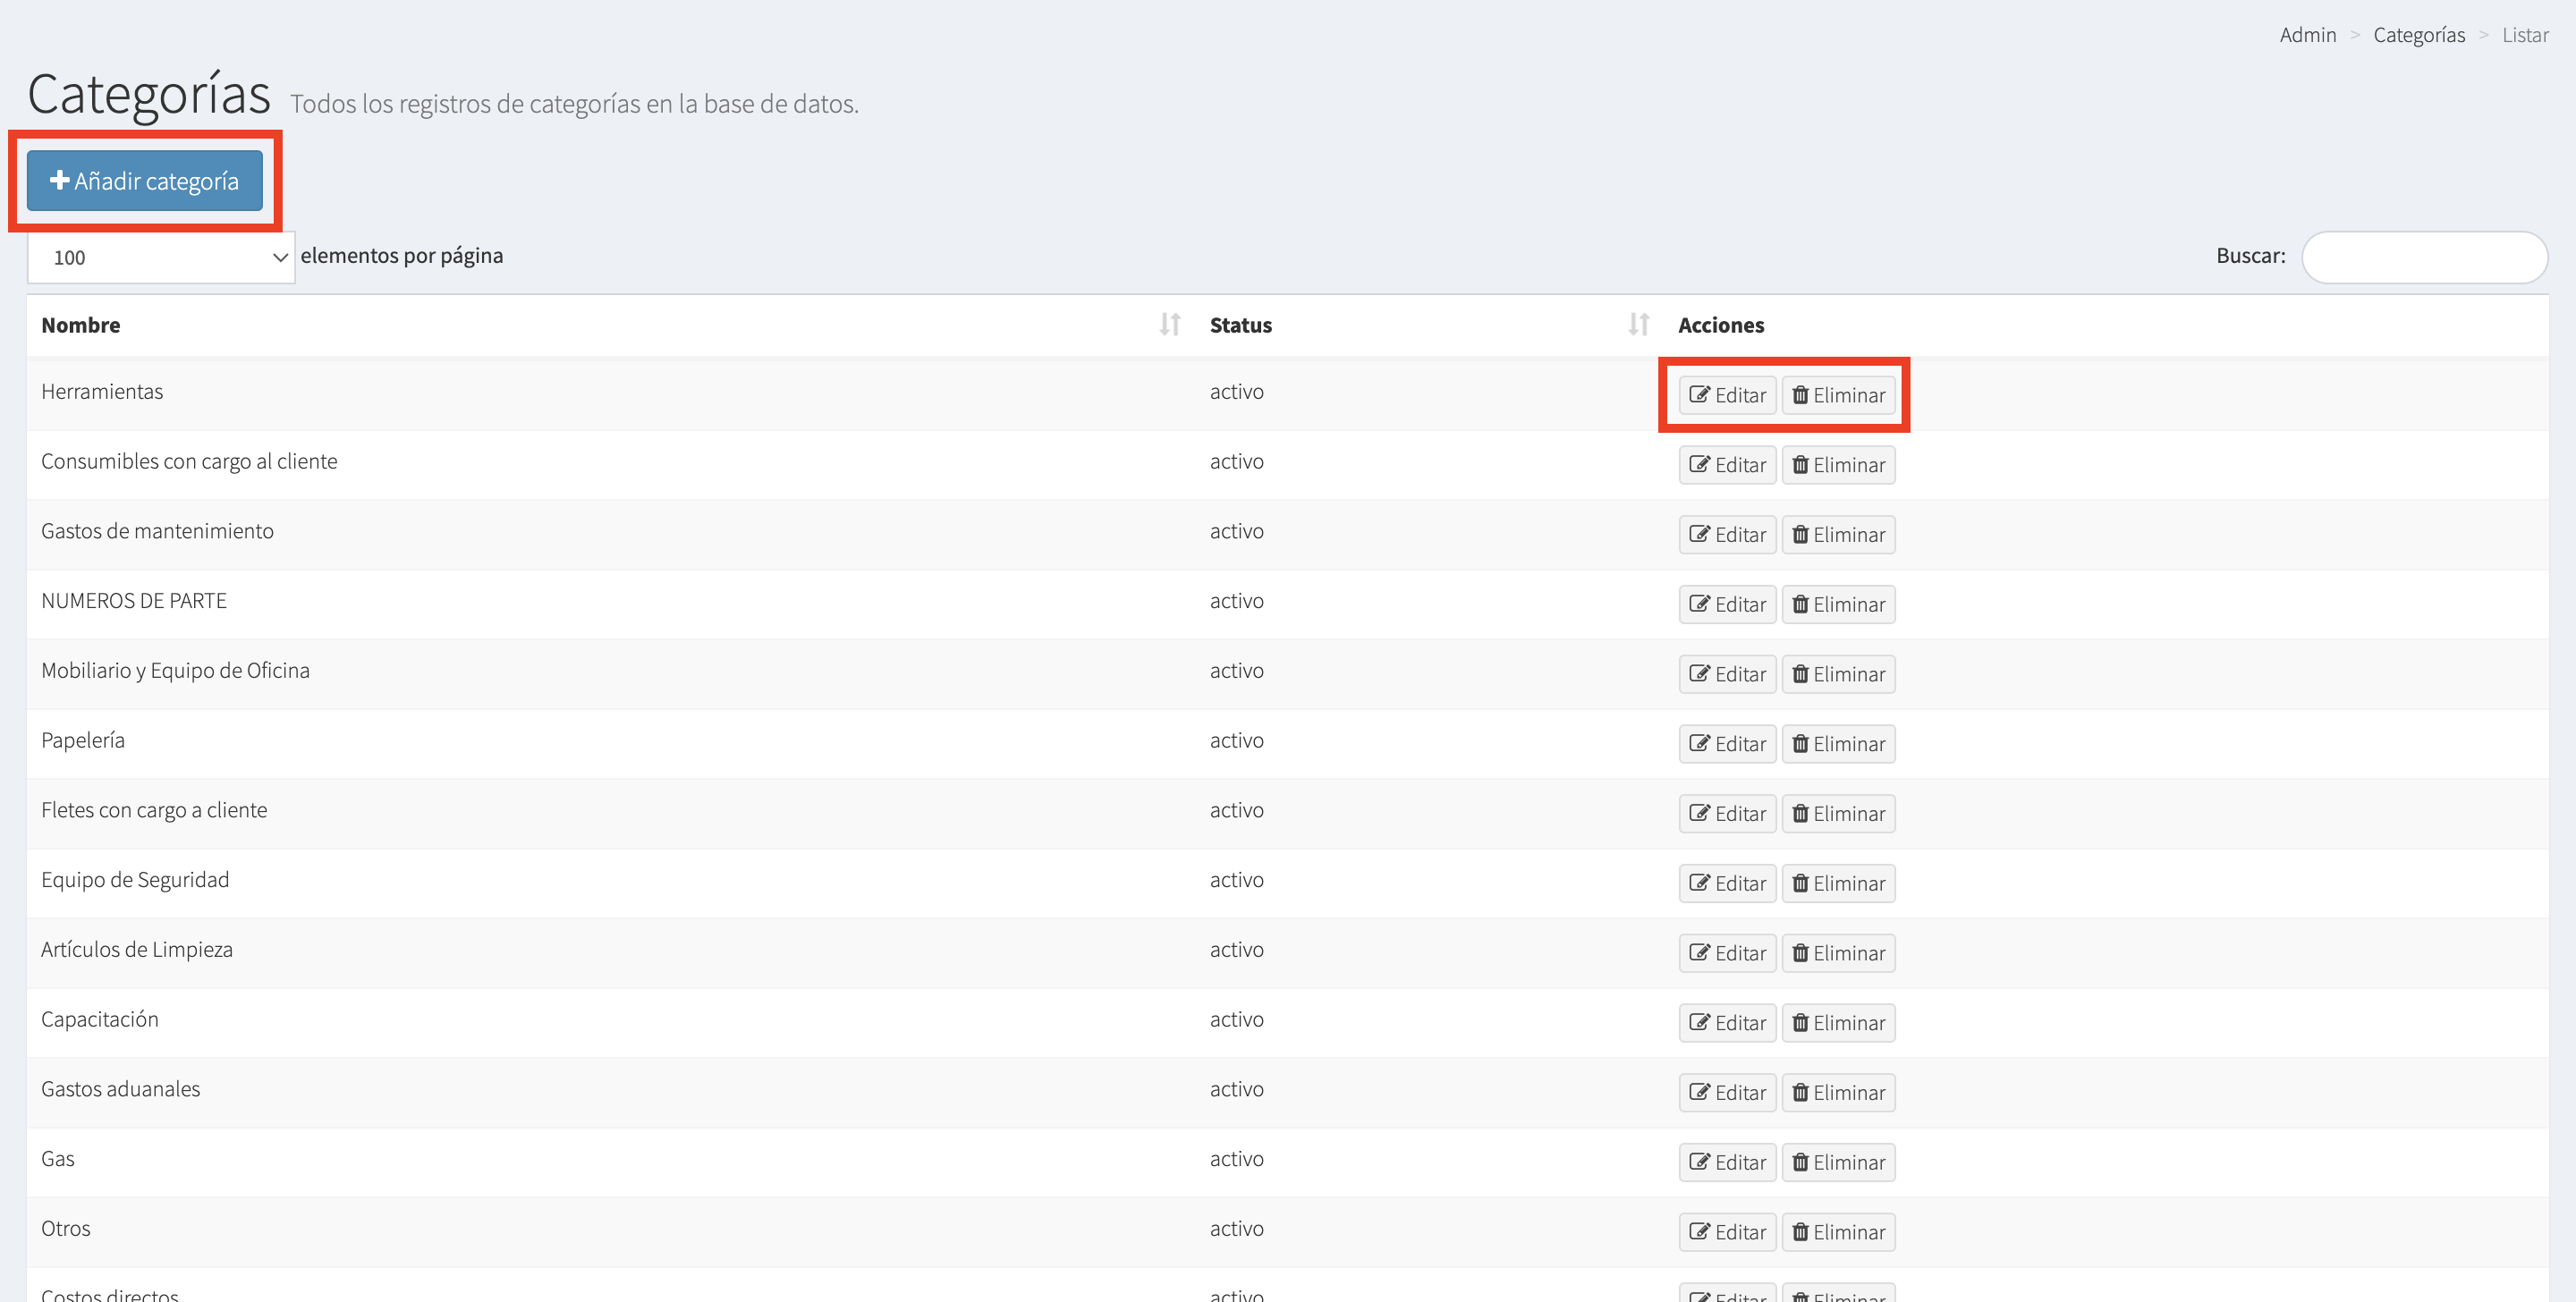Click the trash icon for Otros row
Image resolution: width=2576 pixels, height=1302 pixels.
[1800, 1231]
